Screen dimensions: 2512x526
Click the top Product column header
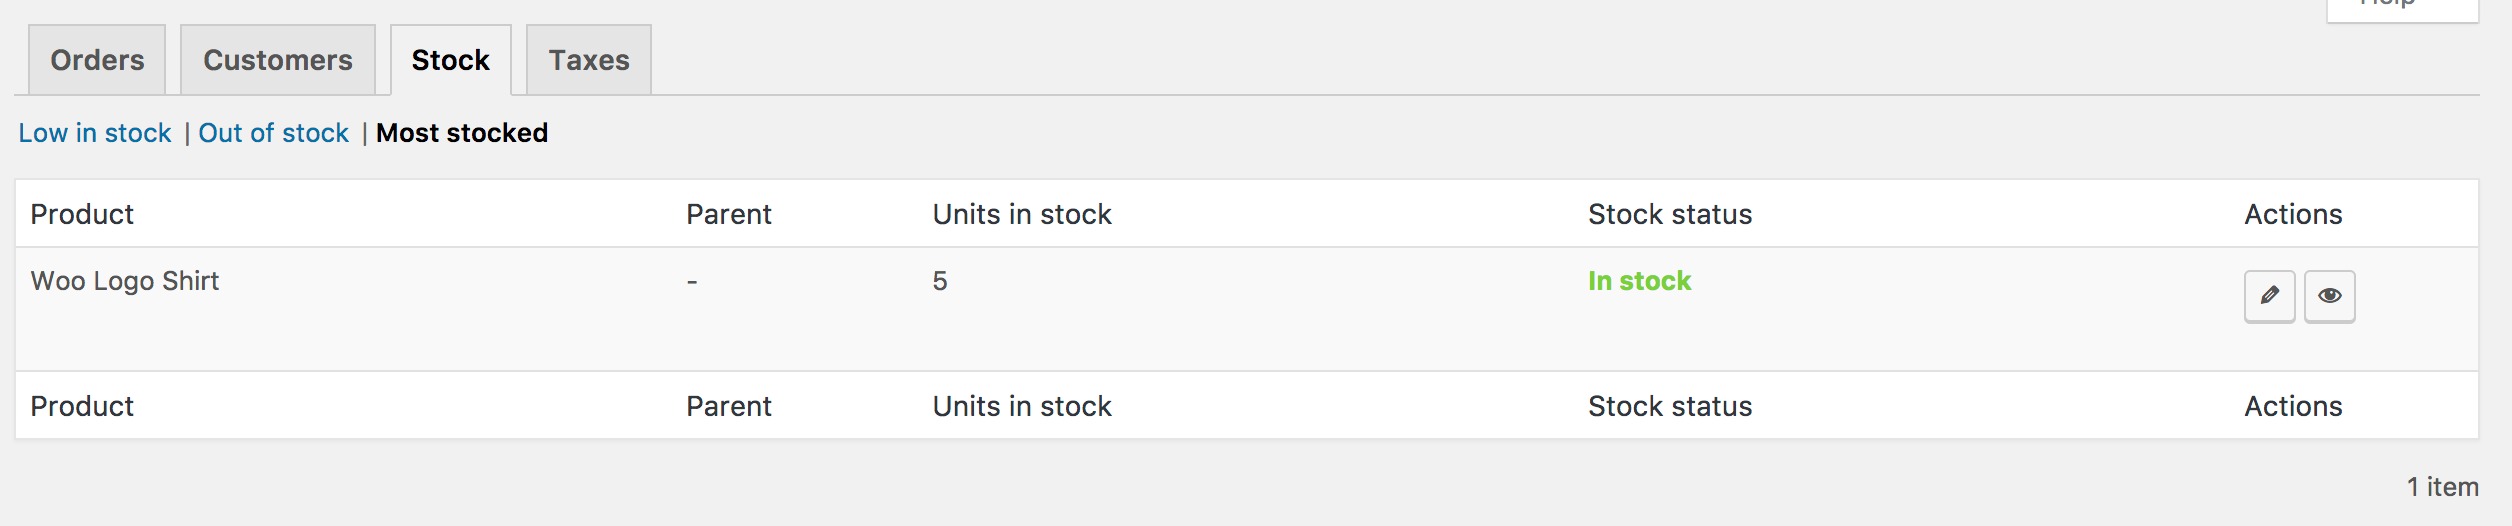[82, 214]
